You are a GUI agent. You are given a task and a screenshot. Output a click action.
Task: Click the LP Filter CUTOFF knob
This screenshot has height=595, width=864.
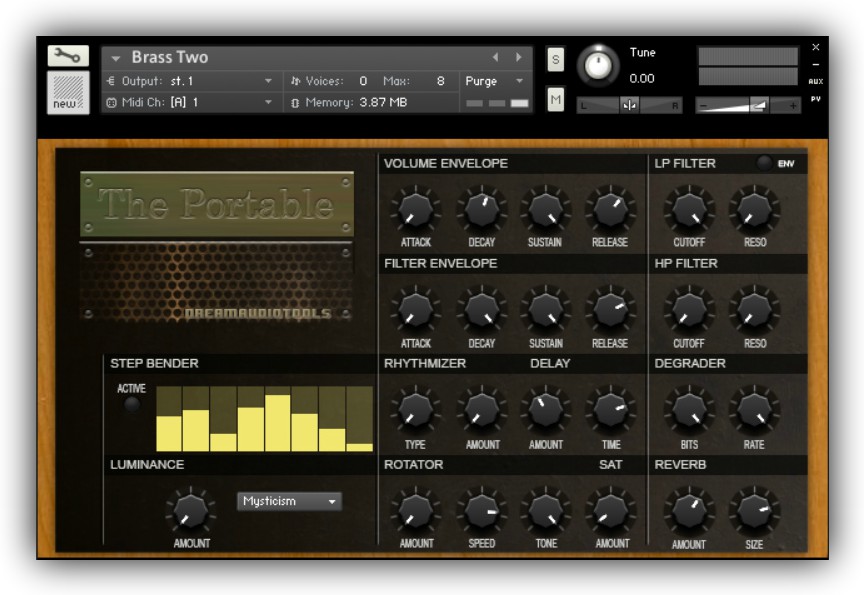coord(689,210)
